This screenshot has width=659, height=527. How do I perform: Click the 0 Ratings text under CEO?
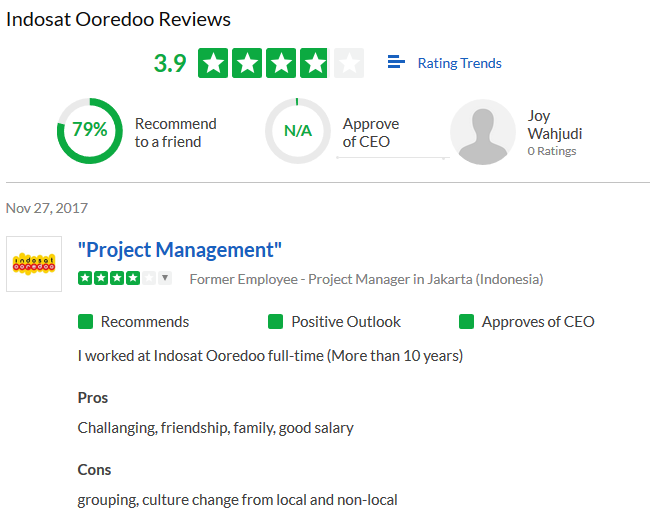(552, 151)
